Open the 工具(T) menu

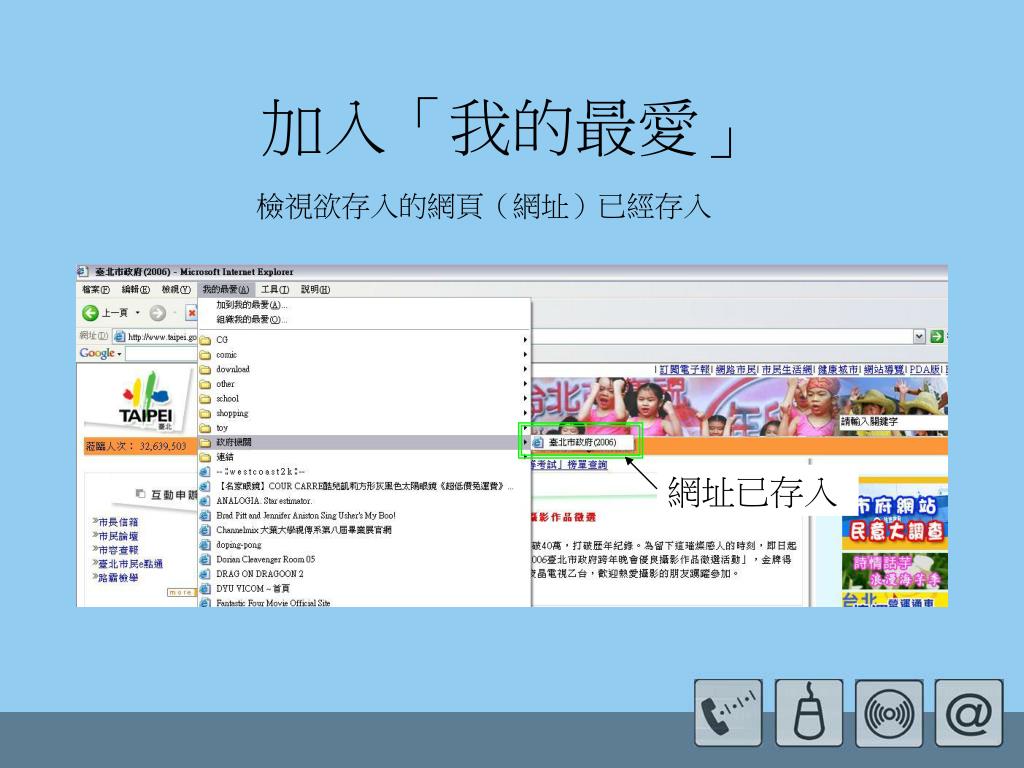click(x=275, y=289)
